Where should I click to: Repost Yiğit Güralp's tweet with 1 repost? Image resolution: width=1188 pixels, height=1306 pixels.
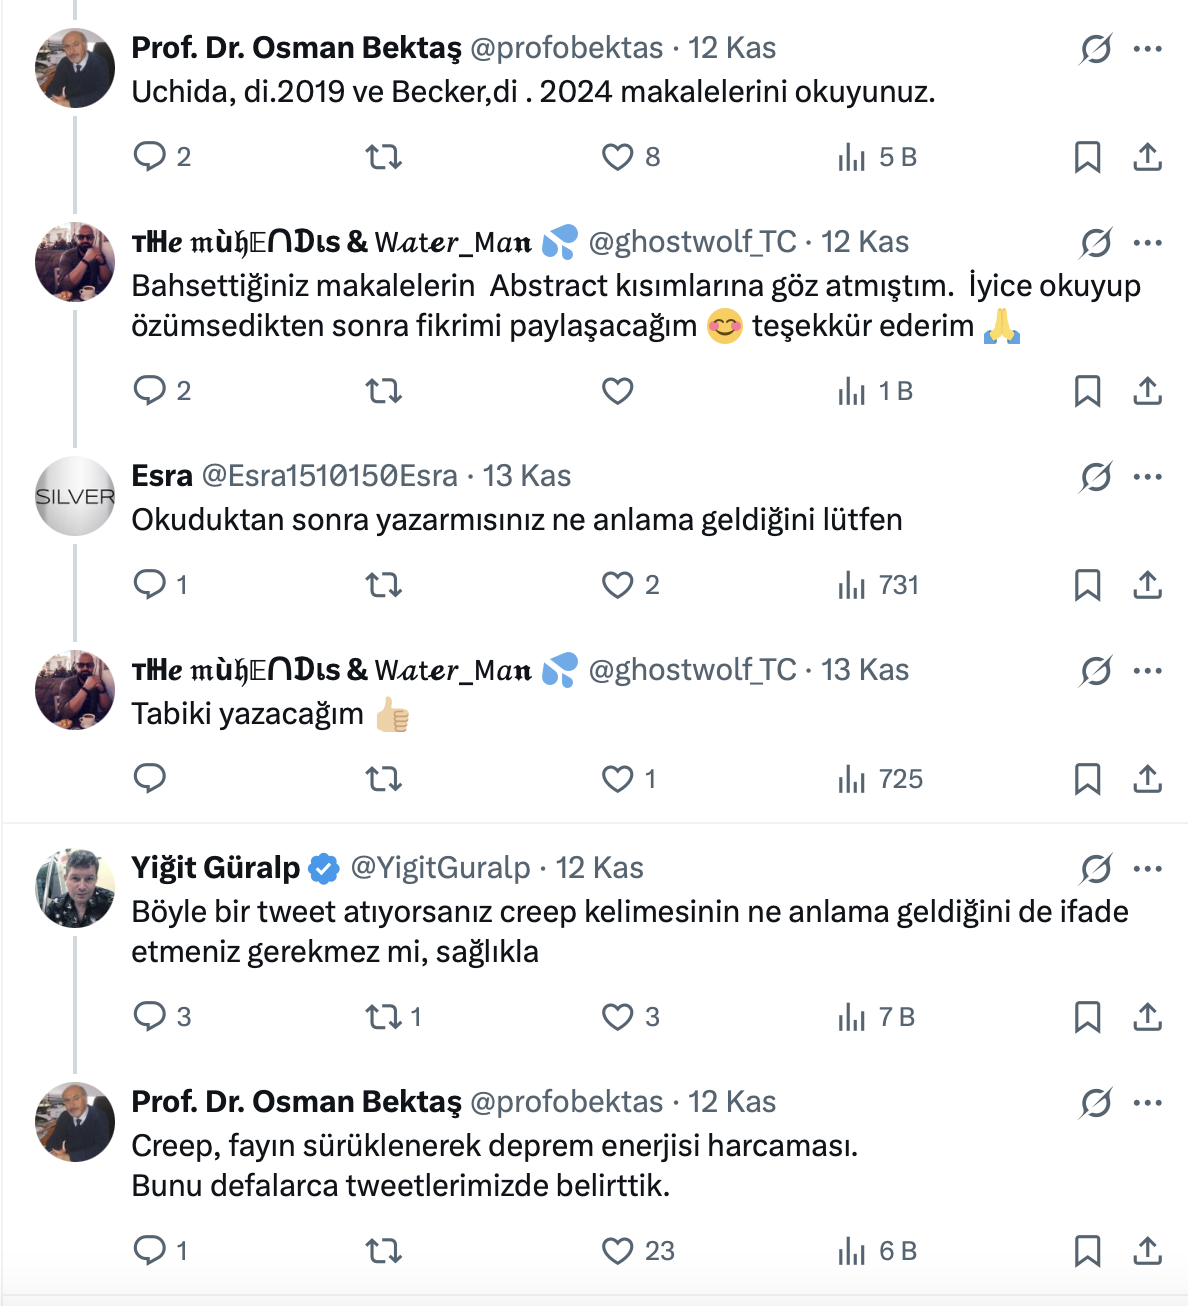pos(384,1017)
